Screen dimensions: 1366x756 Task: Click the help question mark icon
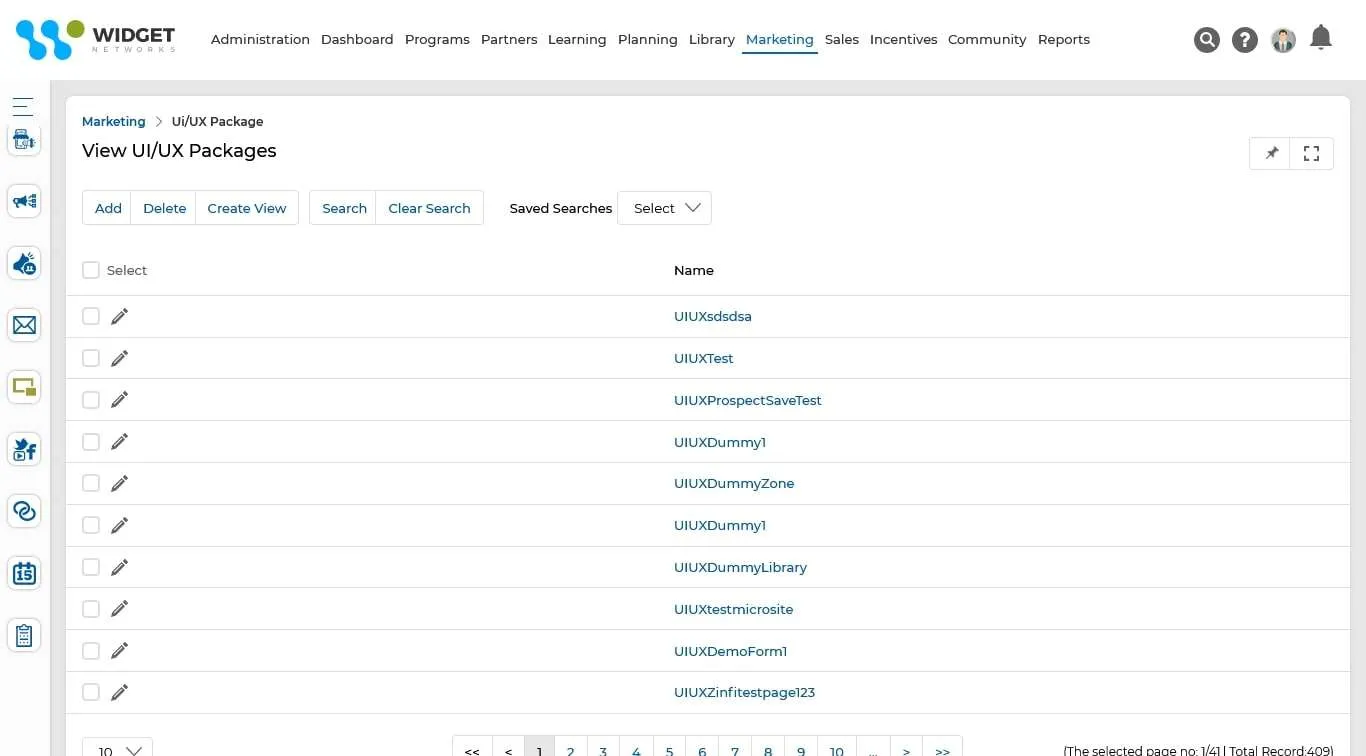1244,40
